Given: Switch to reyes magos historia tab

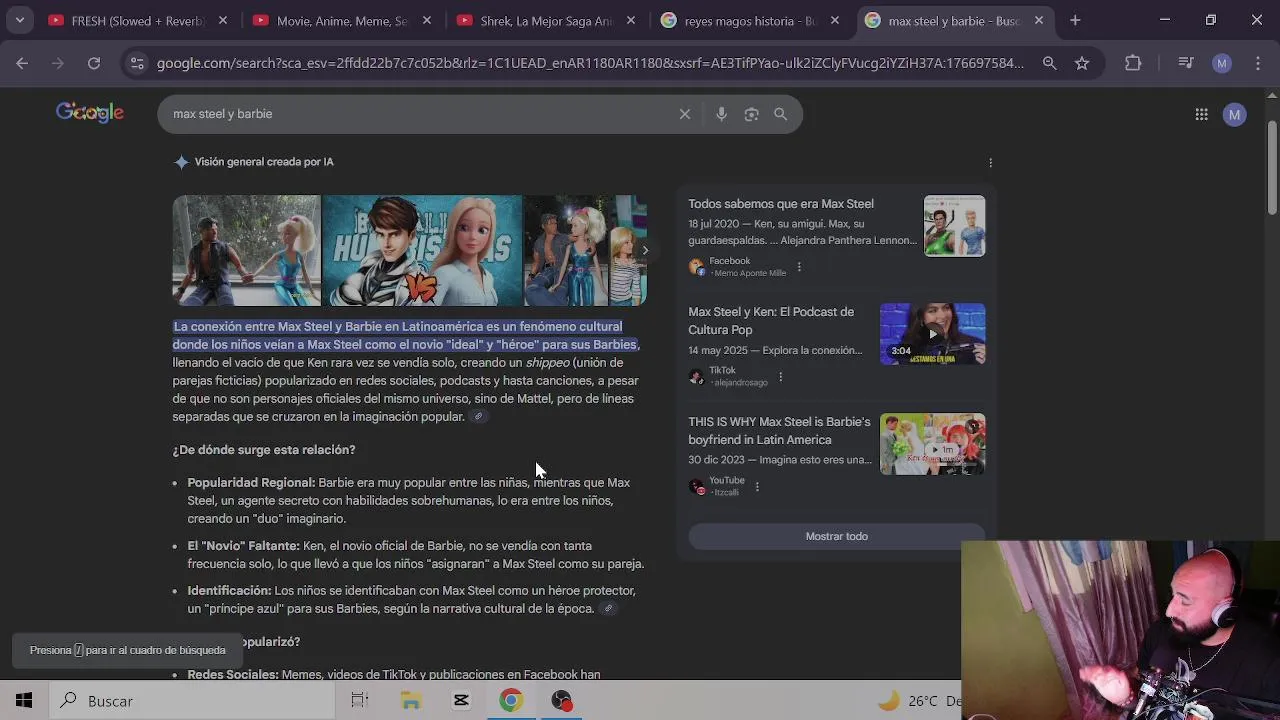Looking at the screenshot, I should point(751,20).
